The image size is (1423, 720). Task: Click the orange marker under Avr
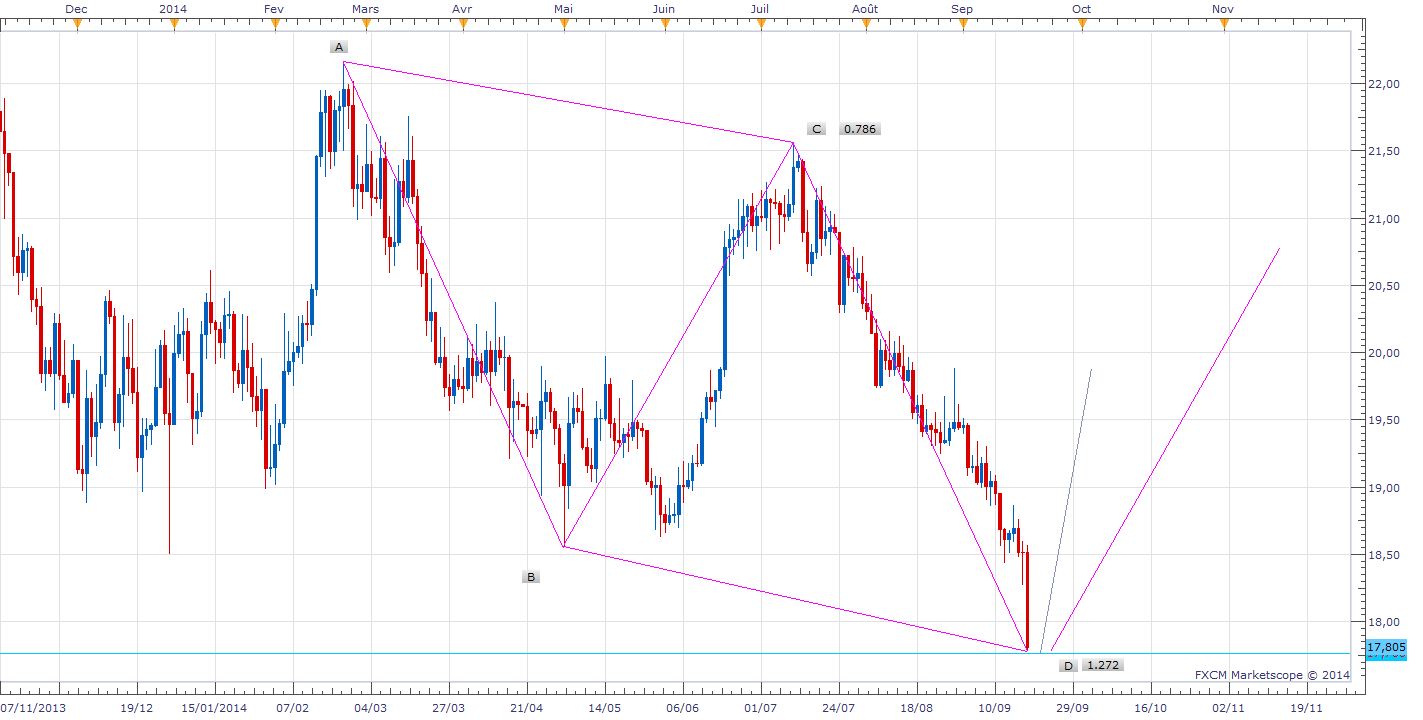point(462,24)
